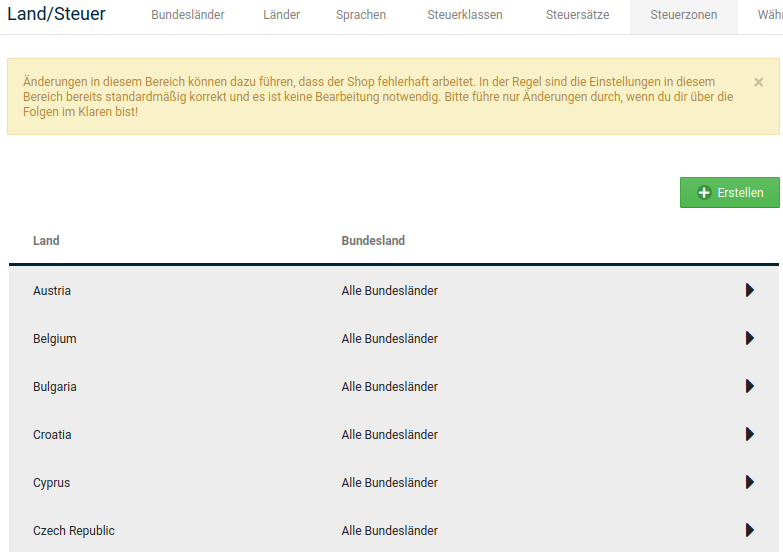Expand the Croatia row arrow
783x552 pixels.
coord(750,434)
